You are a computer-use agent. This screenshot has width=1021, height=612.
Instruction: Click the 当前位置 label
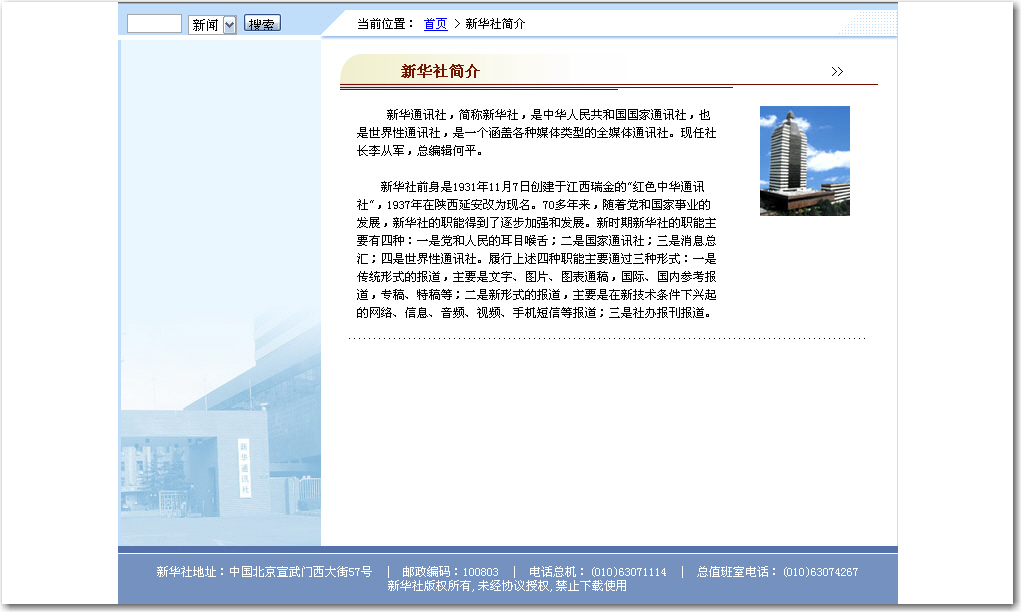(x=385, y=24)
